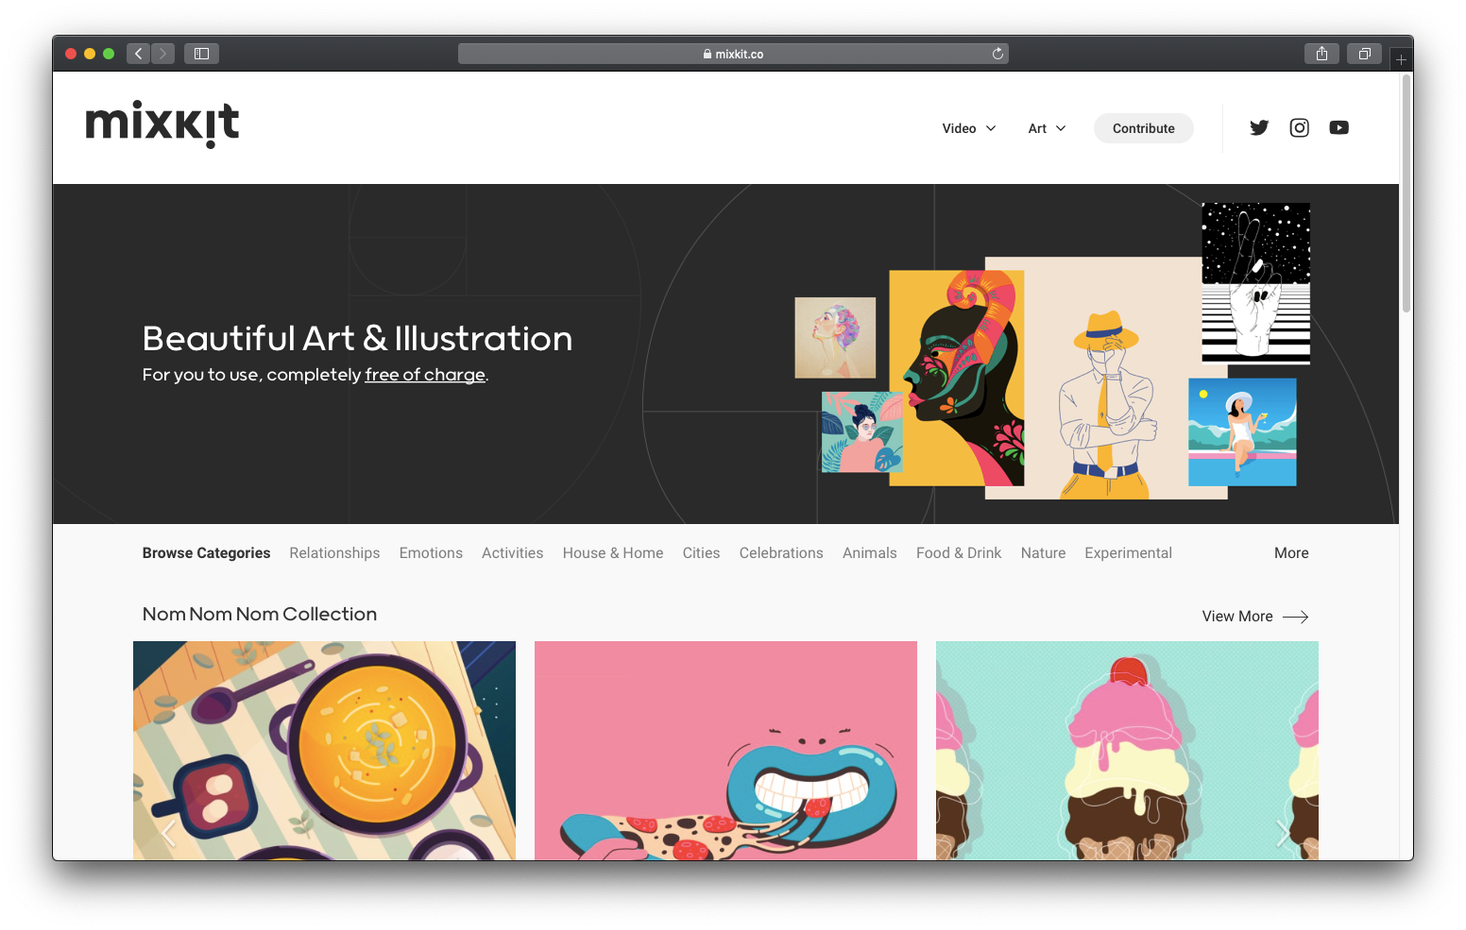Viewport: 1466px width, 930px height.
Task: Toggle Safari's sidebar
Action: (x=201, y=54)
